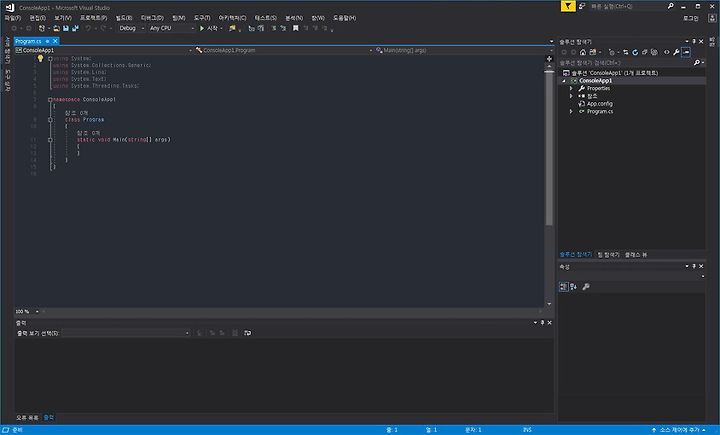This screenshot has width=720, height=435.
Task: Close the Program.cs tab
Action: click(x=55, y=41)
